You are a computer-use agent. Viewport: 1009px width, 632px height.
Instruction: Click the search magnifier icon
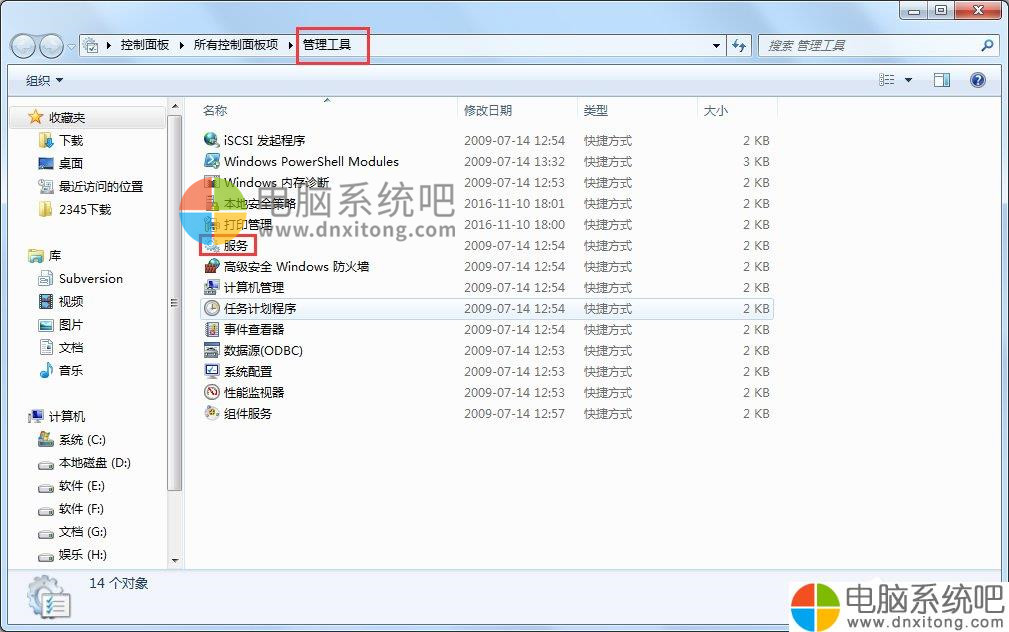[x=987, y=45]
